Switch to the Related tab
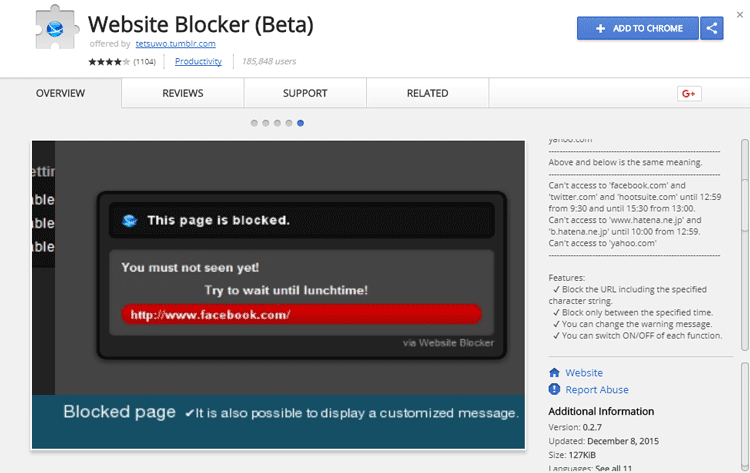Screen dimensions: 750x473 pos(428,93)
